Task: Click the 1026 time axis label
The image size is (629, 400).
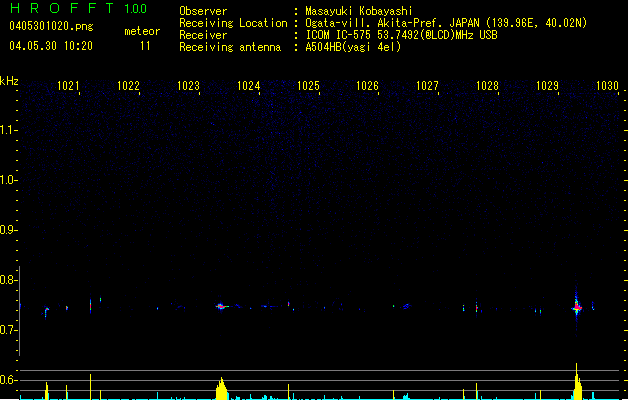Action: pyautogui.click(x=367, y=85)
